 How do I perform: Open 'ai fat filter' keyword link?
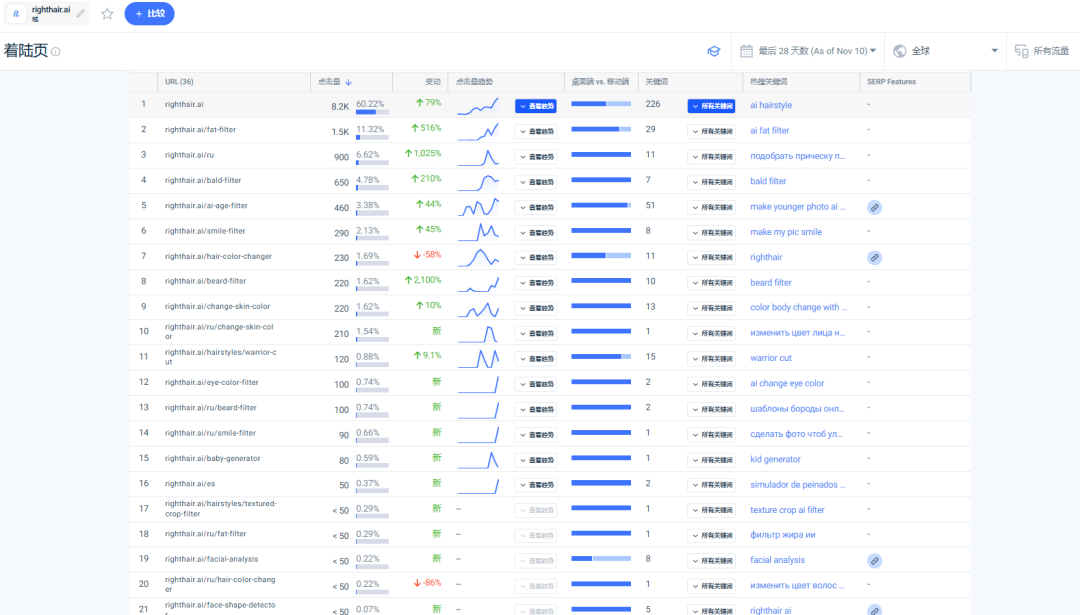tap(769, 131)
